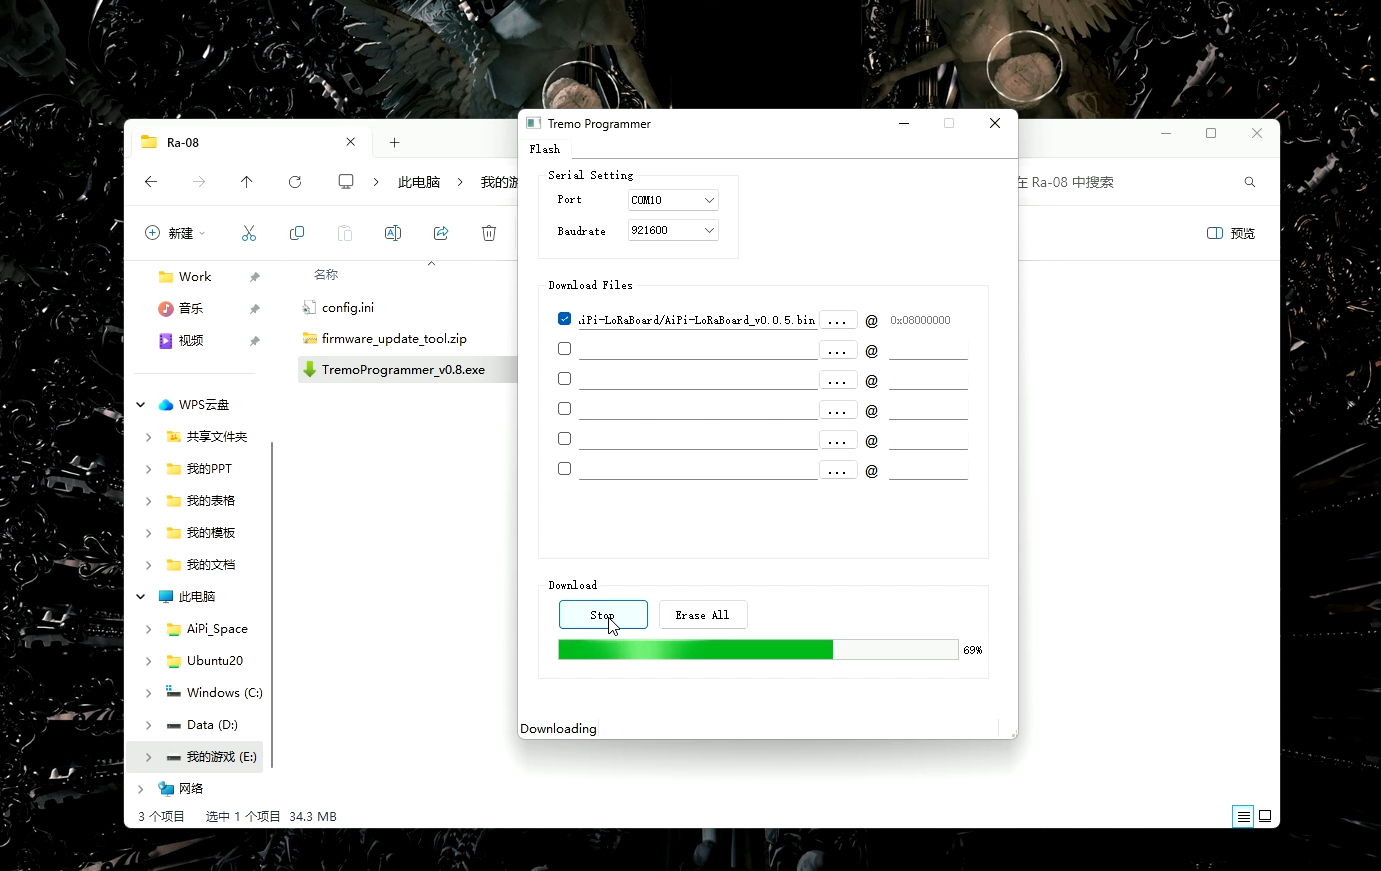Expand the shared folder node
Screen dimensions: 1381x871
click(x=149, y=437)
